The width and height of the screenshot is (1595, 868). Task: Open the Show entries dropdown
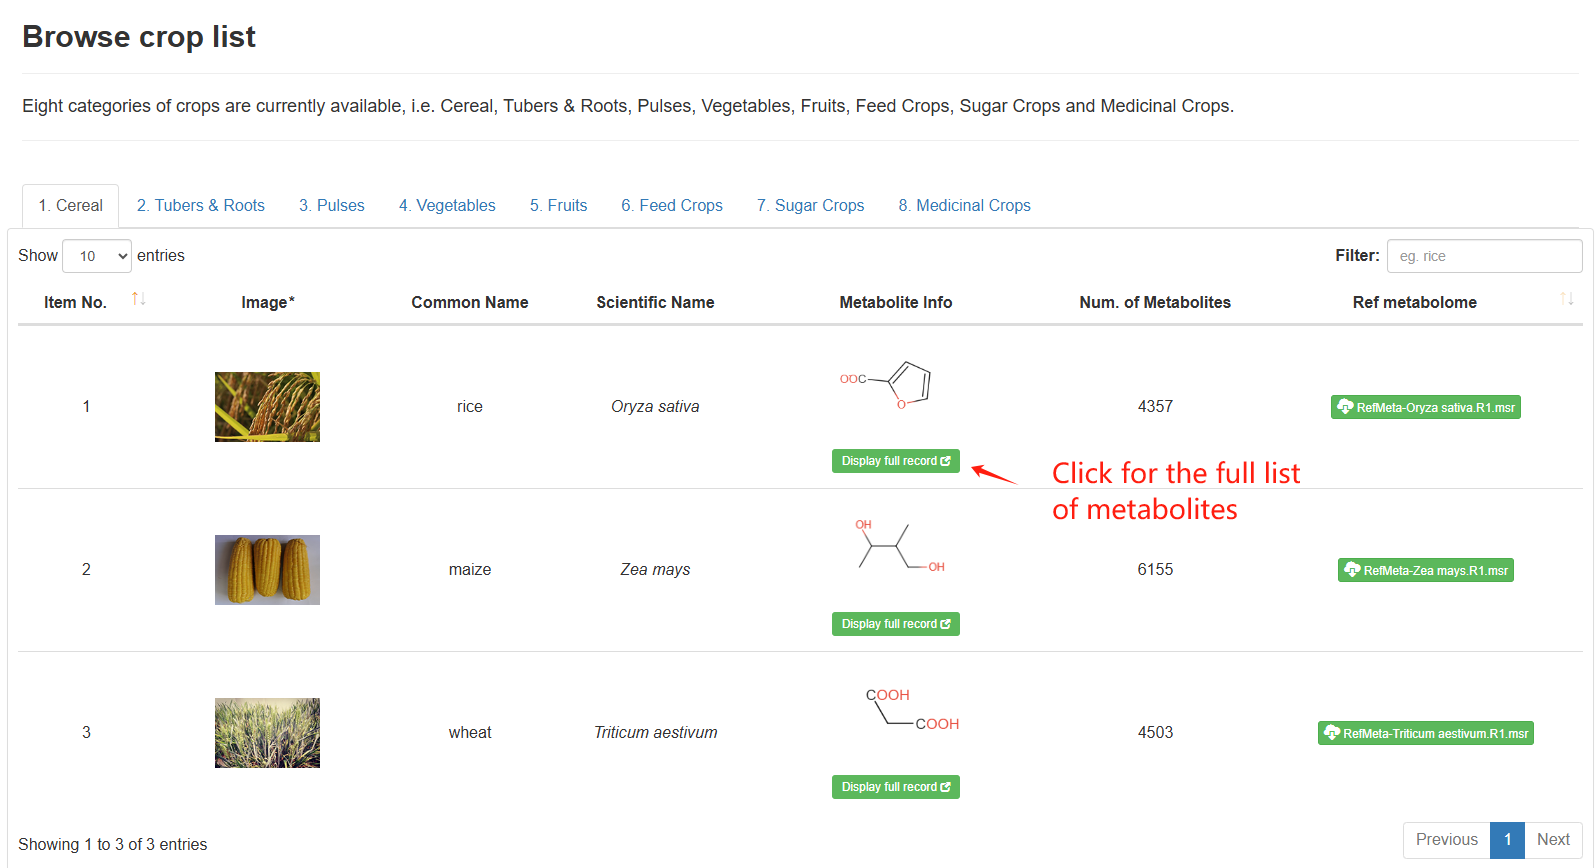click(x=97, y=256)
